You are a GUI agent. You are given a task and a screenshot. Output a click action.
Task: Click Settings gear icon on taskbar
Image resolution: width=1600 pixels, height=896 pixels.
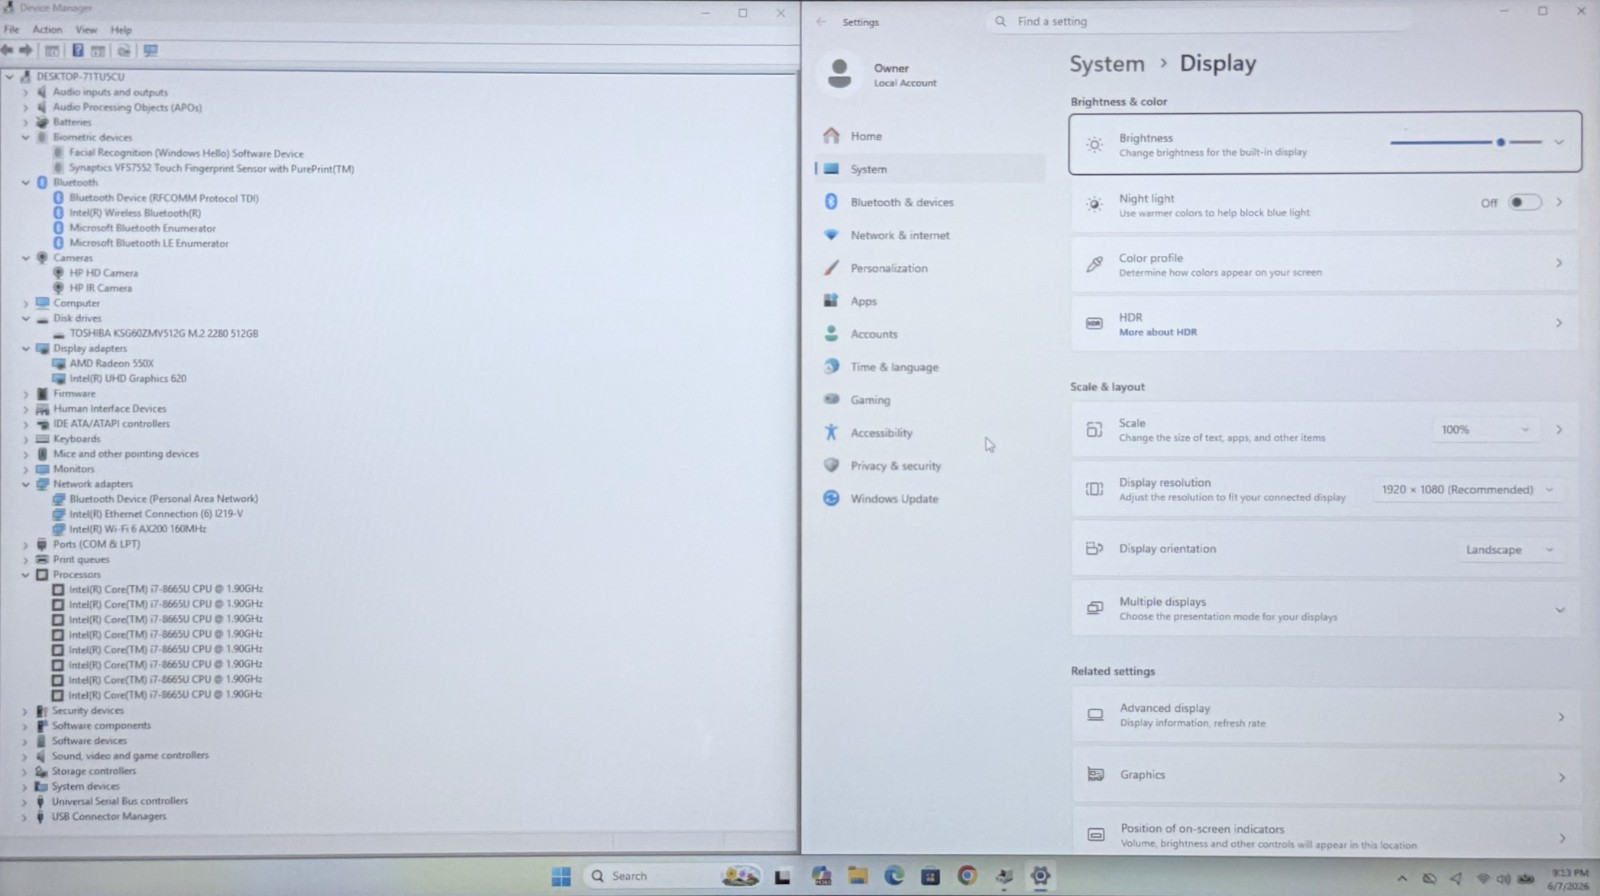coord(1040,876)
